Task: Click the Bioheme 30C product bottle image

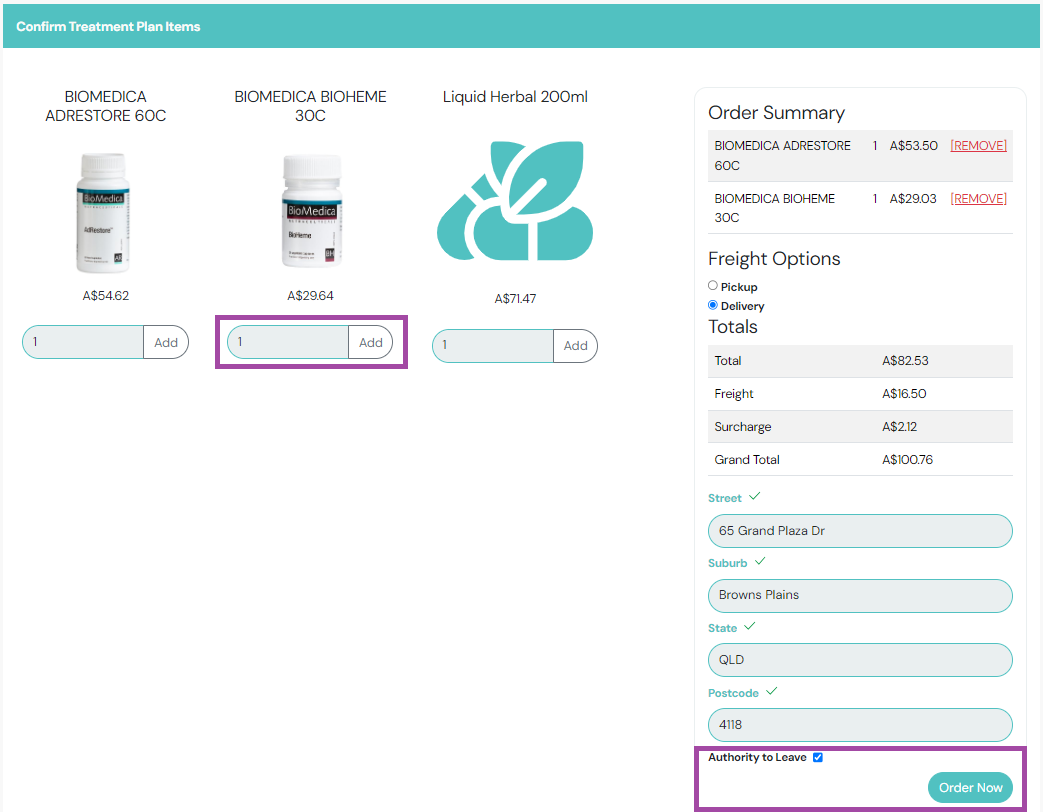Action: click(312, 210)
